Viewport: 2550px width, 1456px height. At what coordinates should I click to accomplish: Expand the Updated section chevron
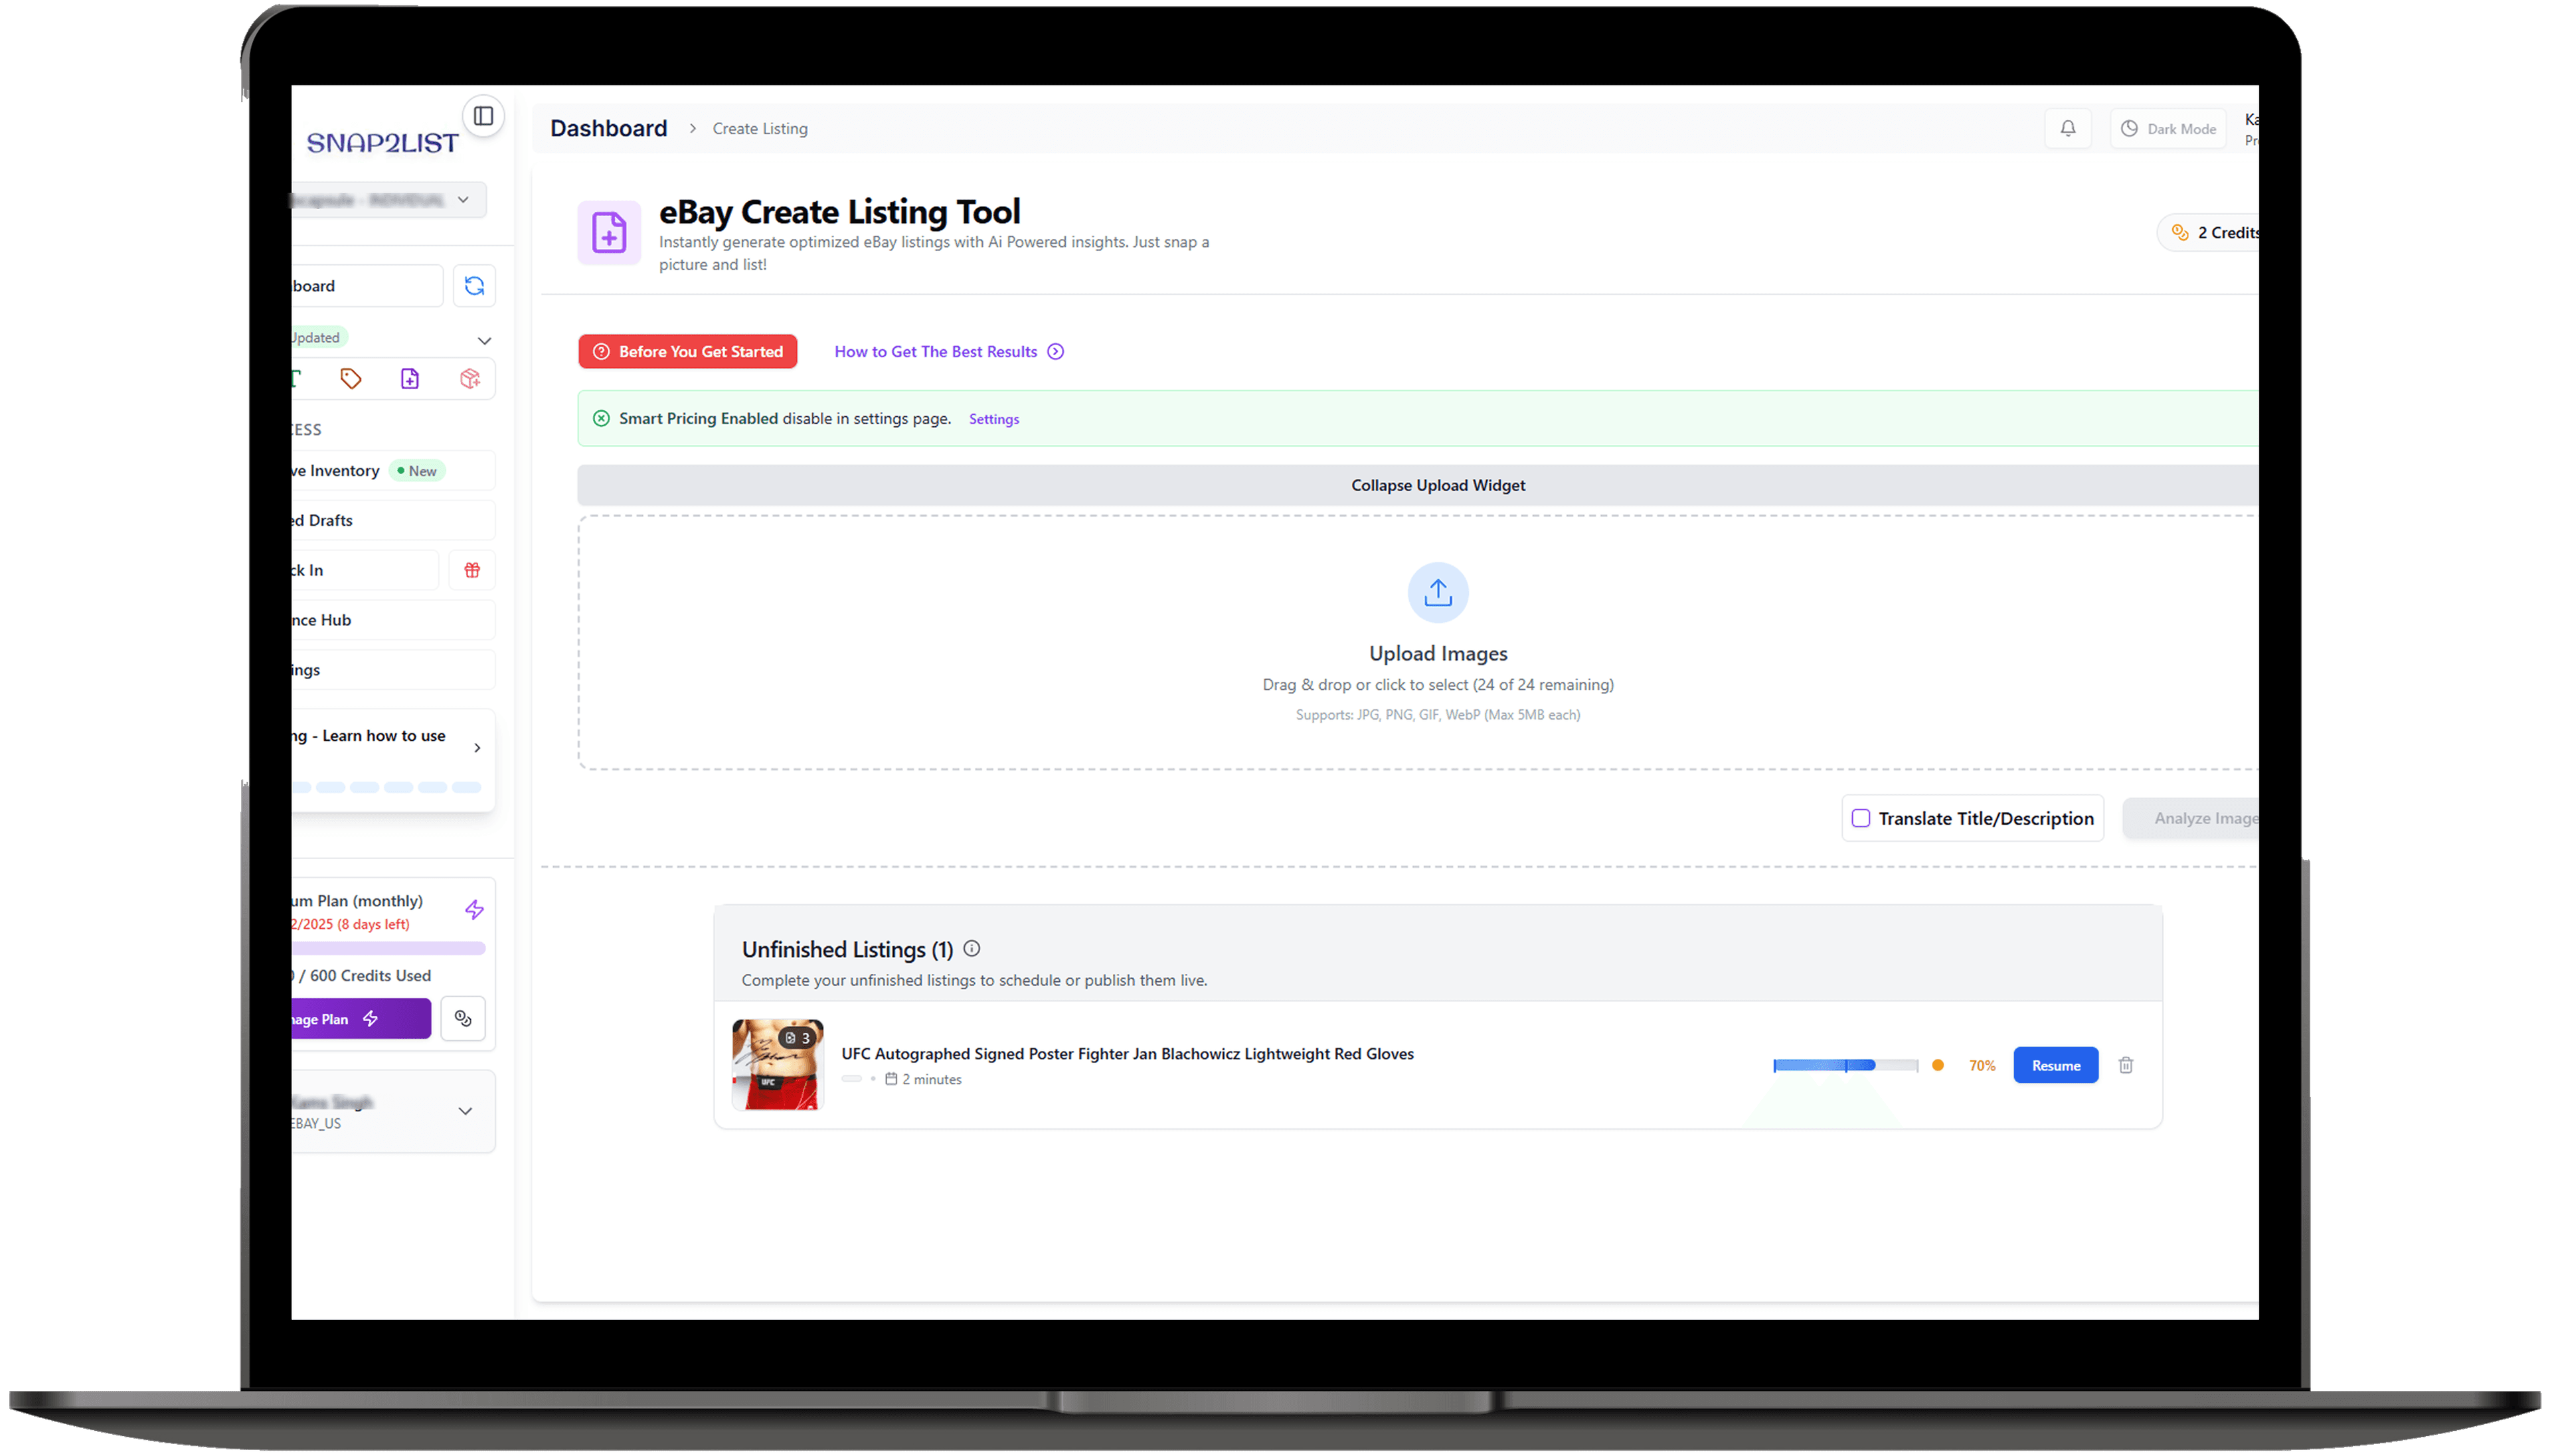pyautogui.click(x=484, y=341)
